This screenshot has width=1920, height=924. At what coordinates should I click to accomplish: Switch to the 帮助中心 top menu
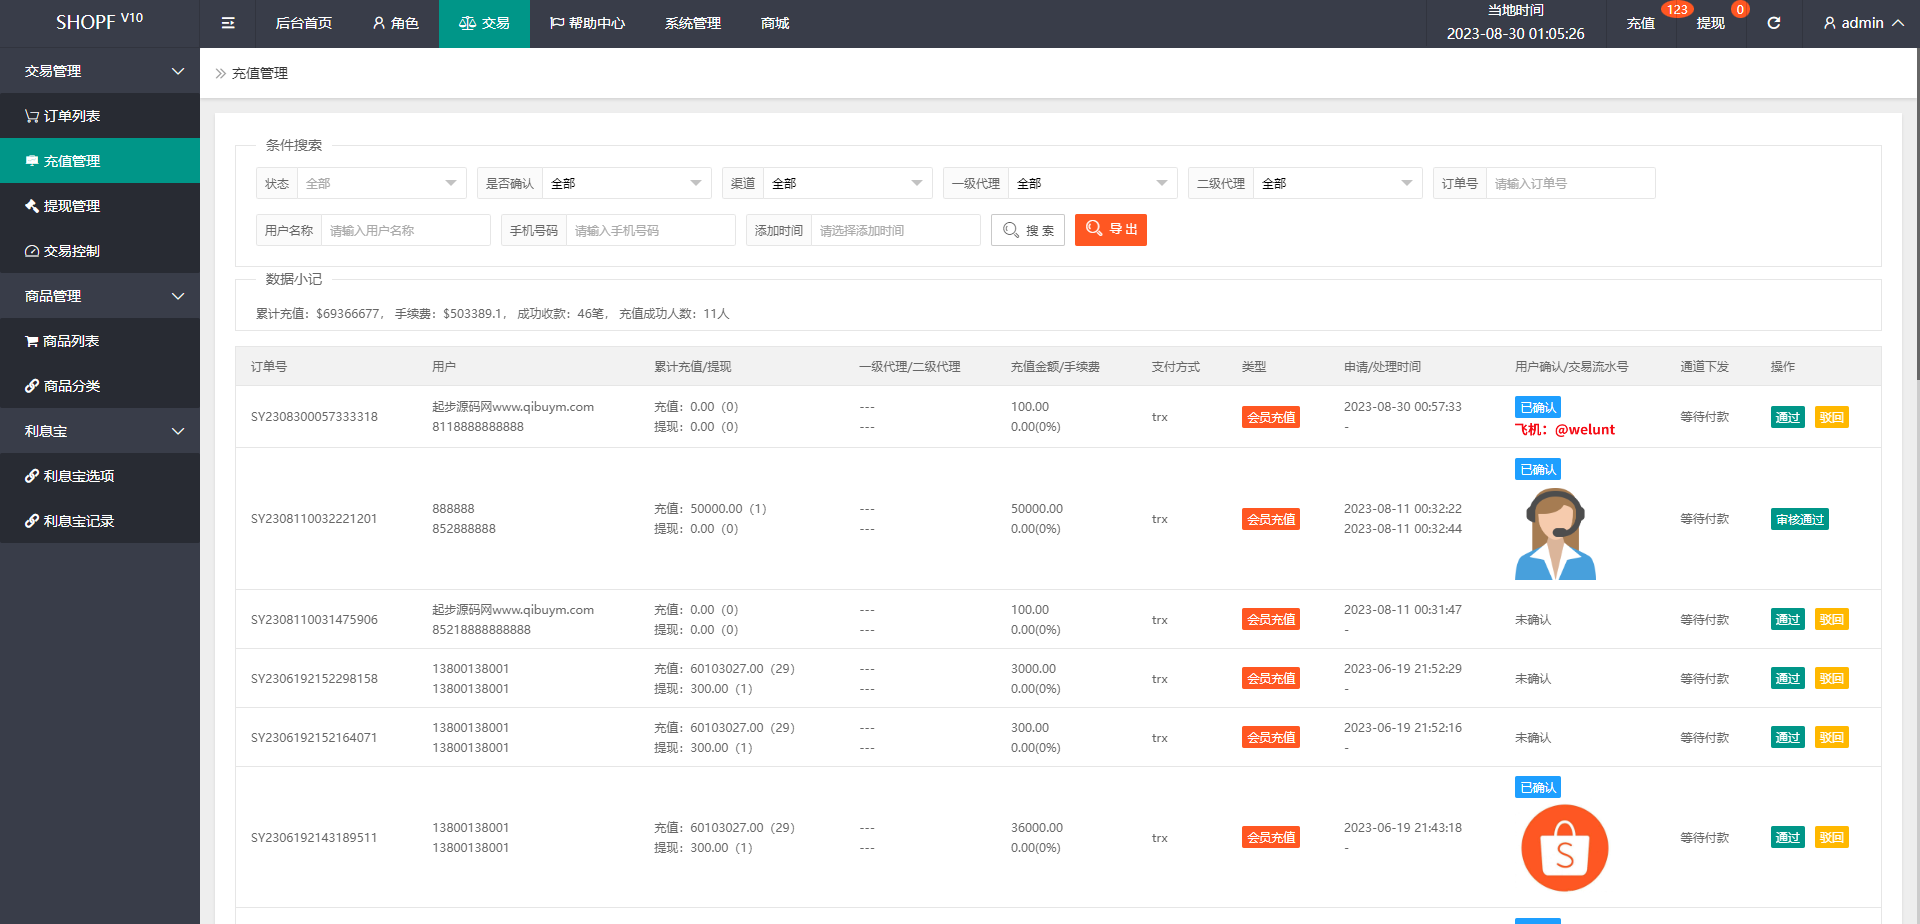pyautogui.click(x=587, y=23)
